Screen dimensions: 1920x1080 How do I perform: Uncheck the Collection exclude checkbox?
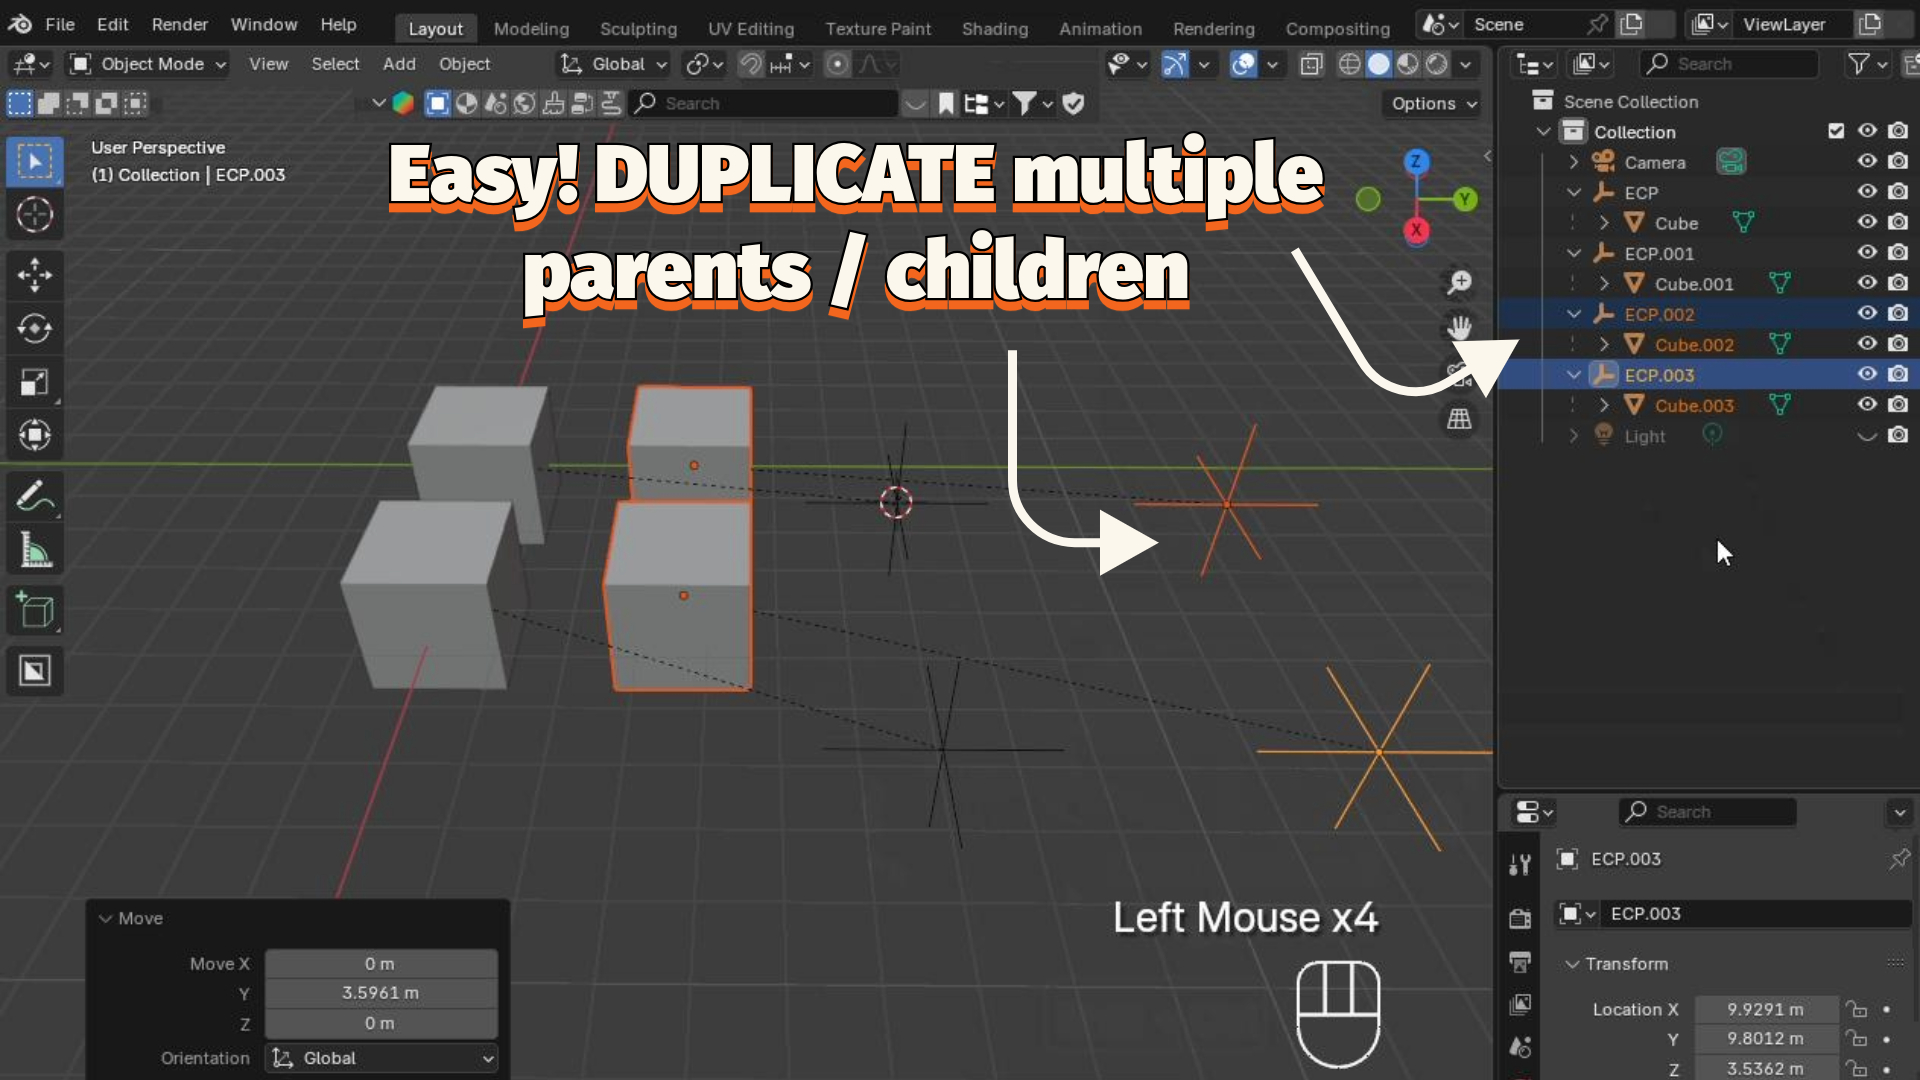click(1836, 131)
